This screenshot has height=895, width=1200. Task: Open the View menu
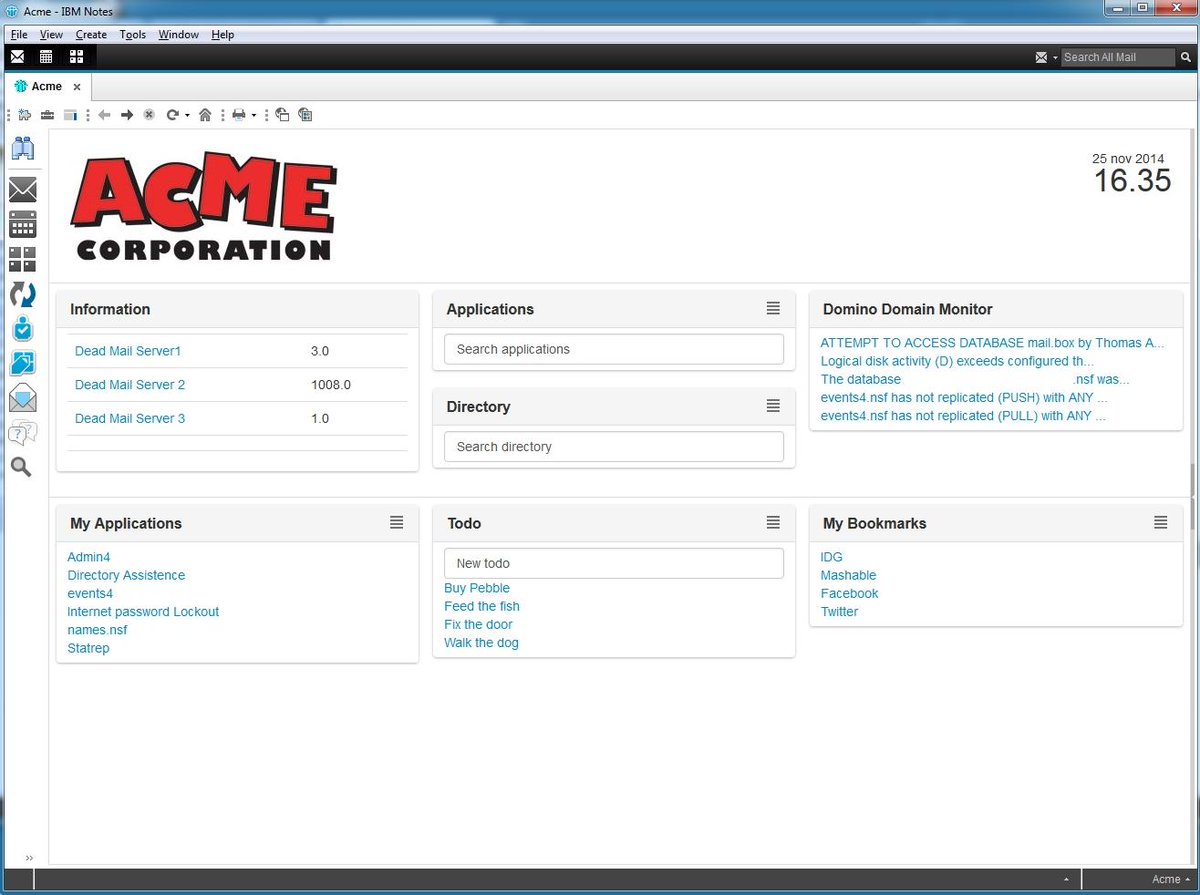[x=51, y=34]
